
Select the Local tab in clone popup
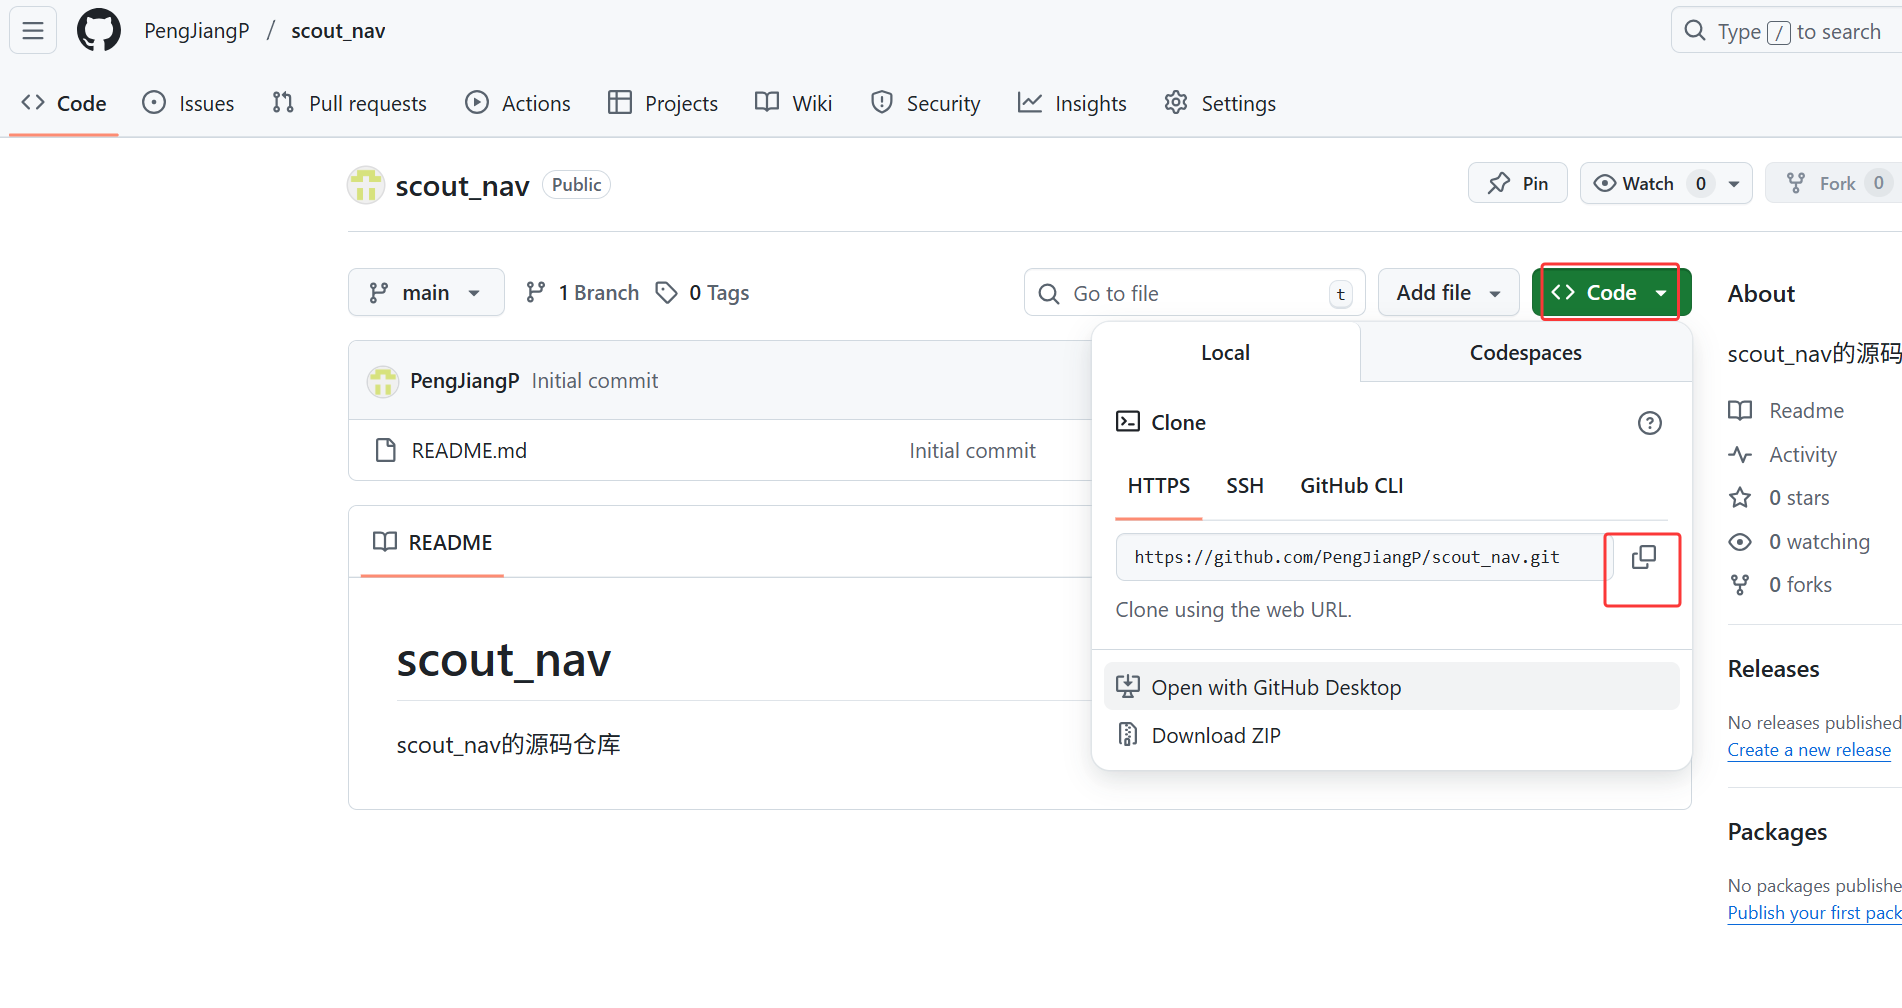tap(1225, 352)
